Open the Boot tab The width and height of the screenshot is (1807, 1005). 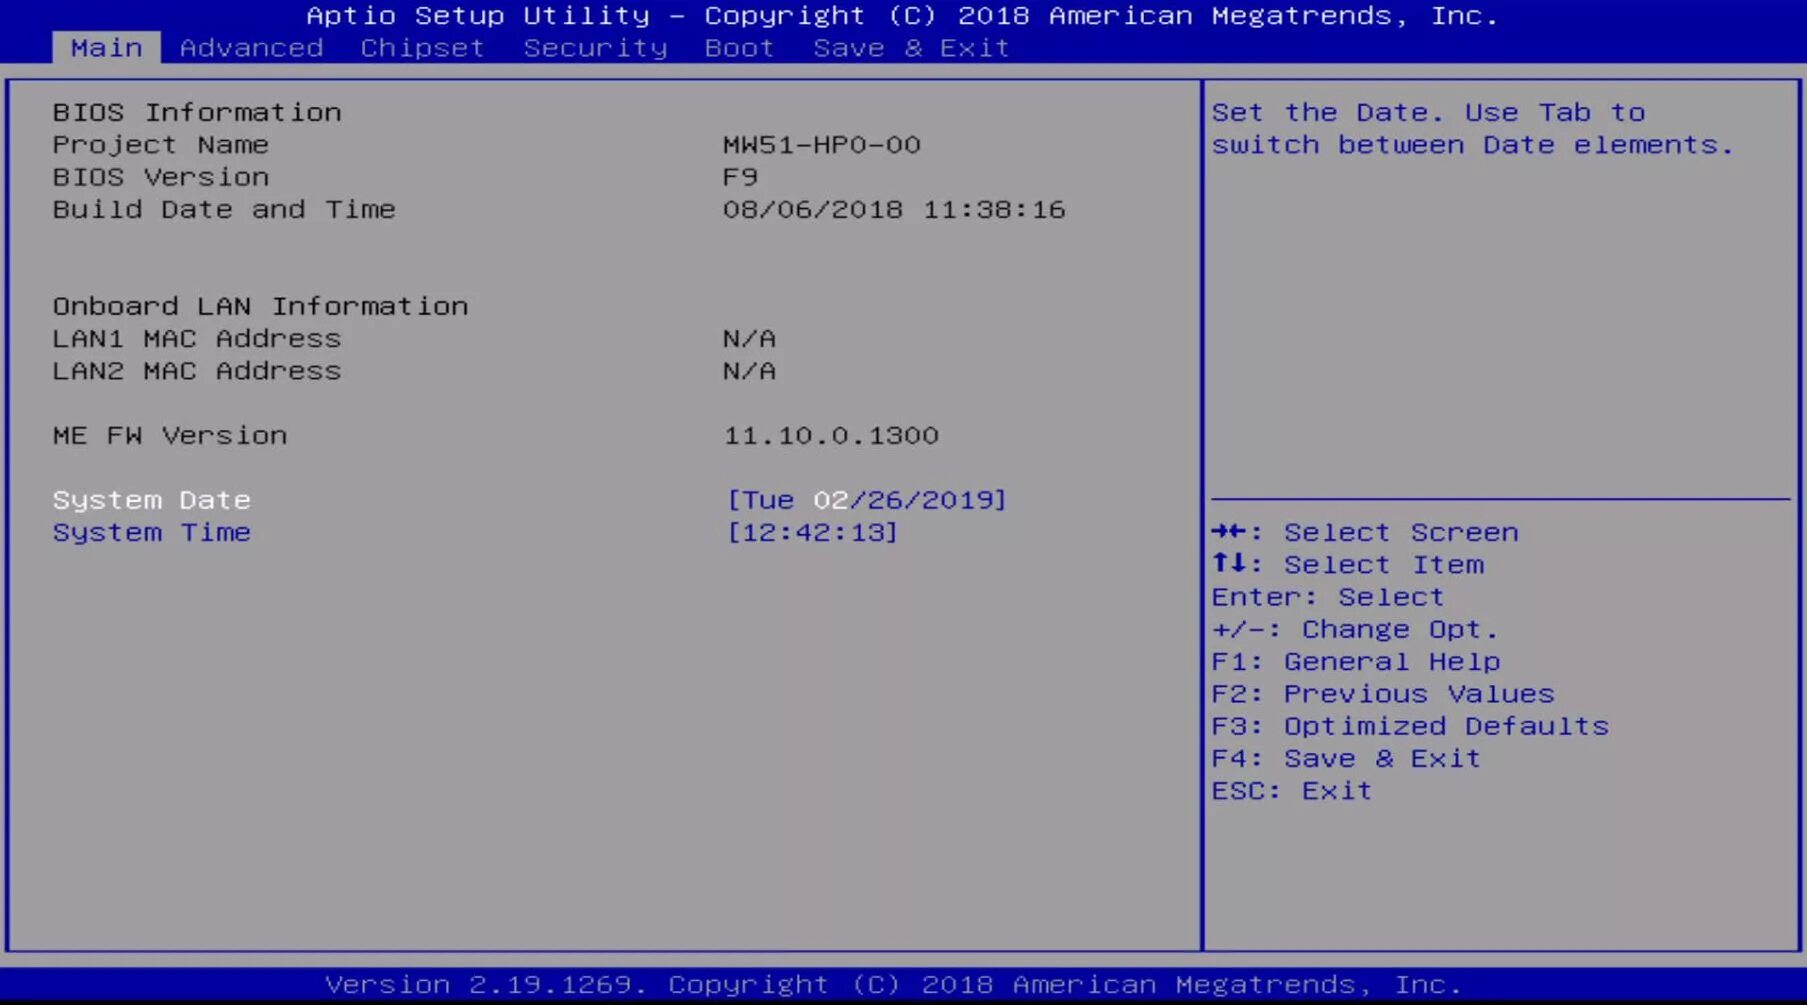[x=739, y=48]
